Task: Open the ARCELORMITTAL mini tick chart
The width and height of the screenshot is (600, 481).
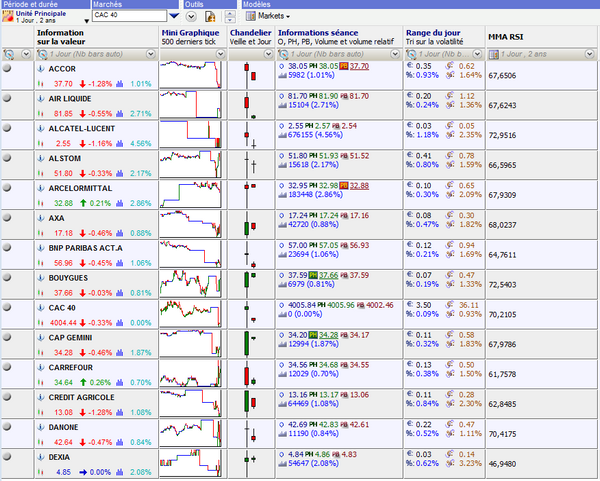Action: pyautogui.click(x=190, y=195)
